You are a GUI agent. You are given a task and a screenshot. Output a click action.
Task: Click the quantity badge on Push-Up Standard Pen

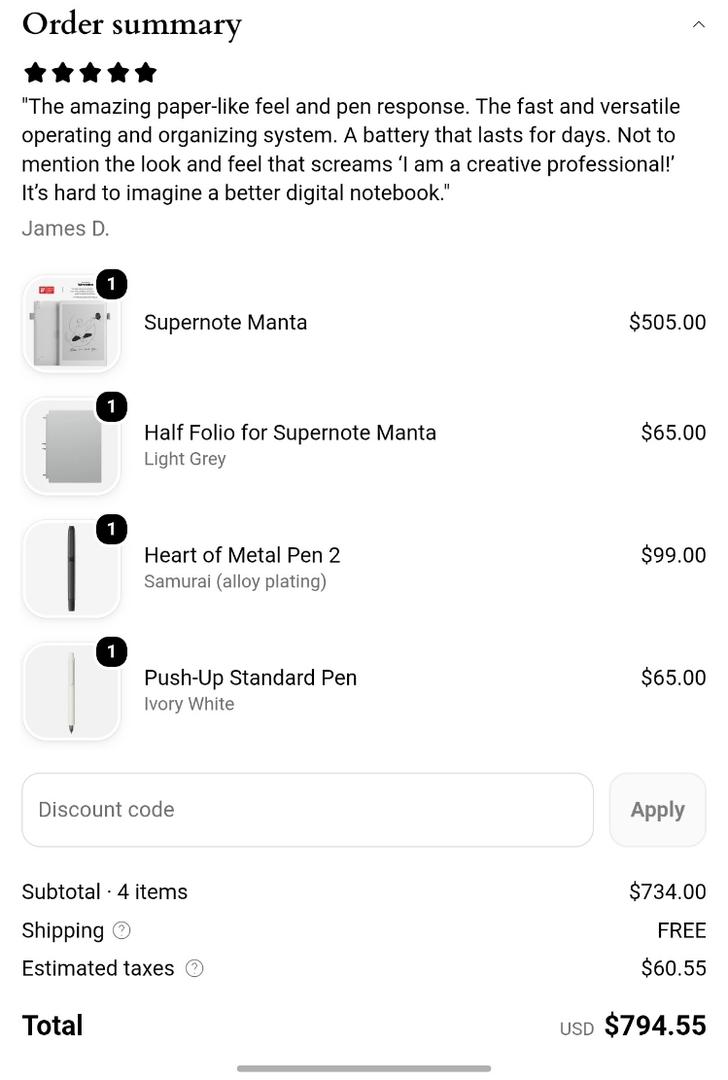click(x=112, y=652)
